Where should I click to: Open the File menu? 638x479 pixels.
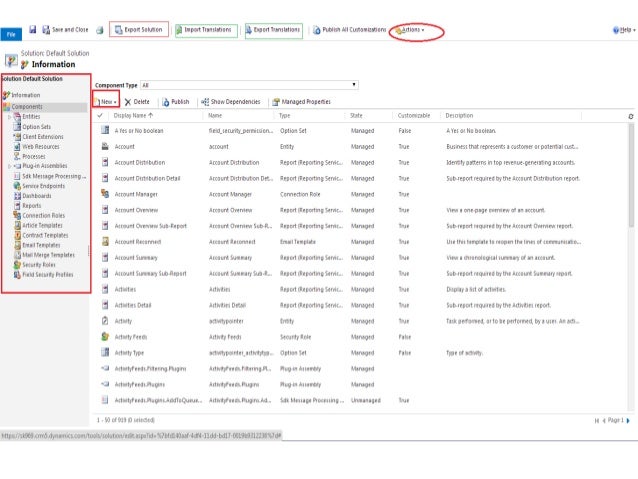tap(11, 33)
